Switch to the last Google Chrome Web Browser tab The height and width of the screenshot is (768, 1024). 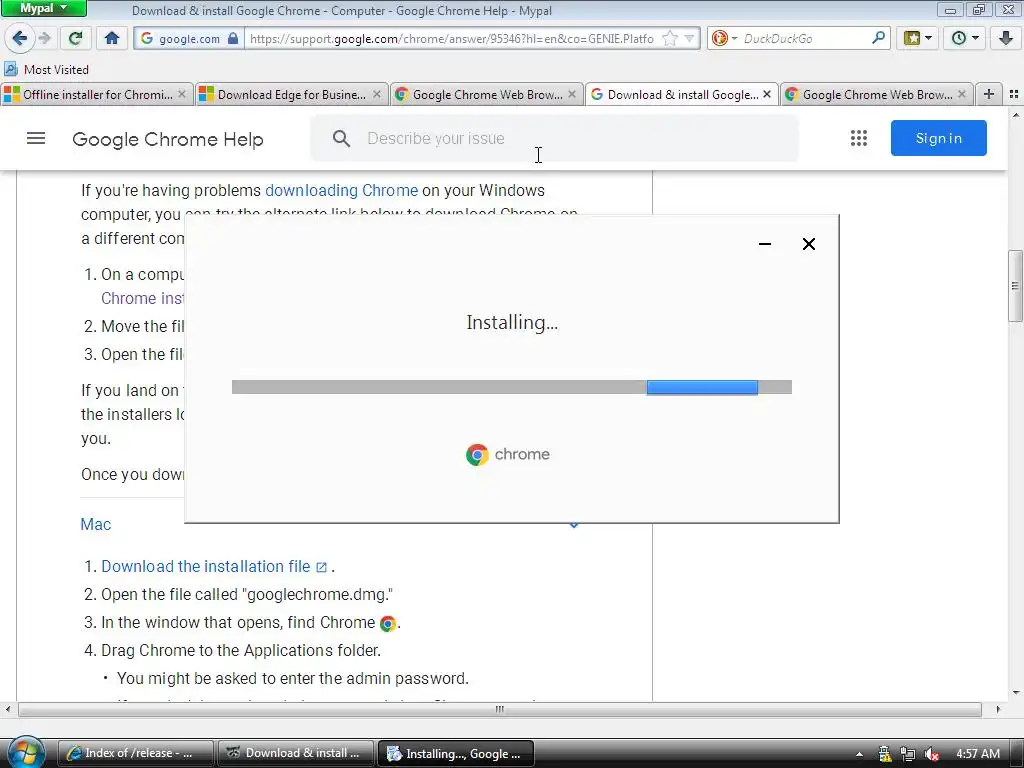coord(876,95)
